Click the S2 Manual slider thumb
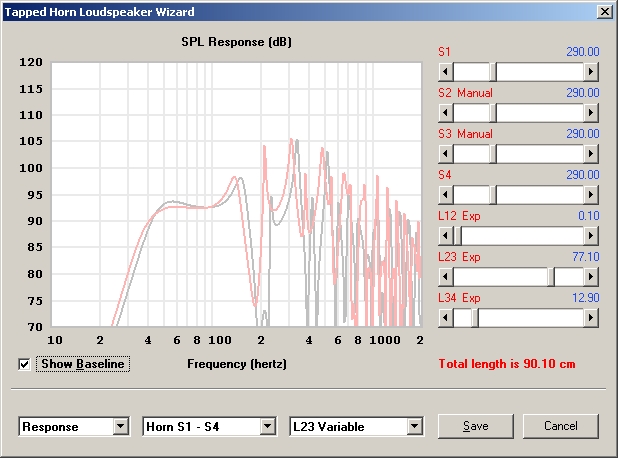Image resolution: width=618 pixels, height=458 pixels. [493, 113]
